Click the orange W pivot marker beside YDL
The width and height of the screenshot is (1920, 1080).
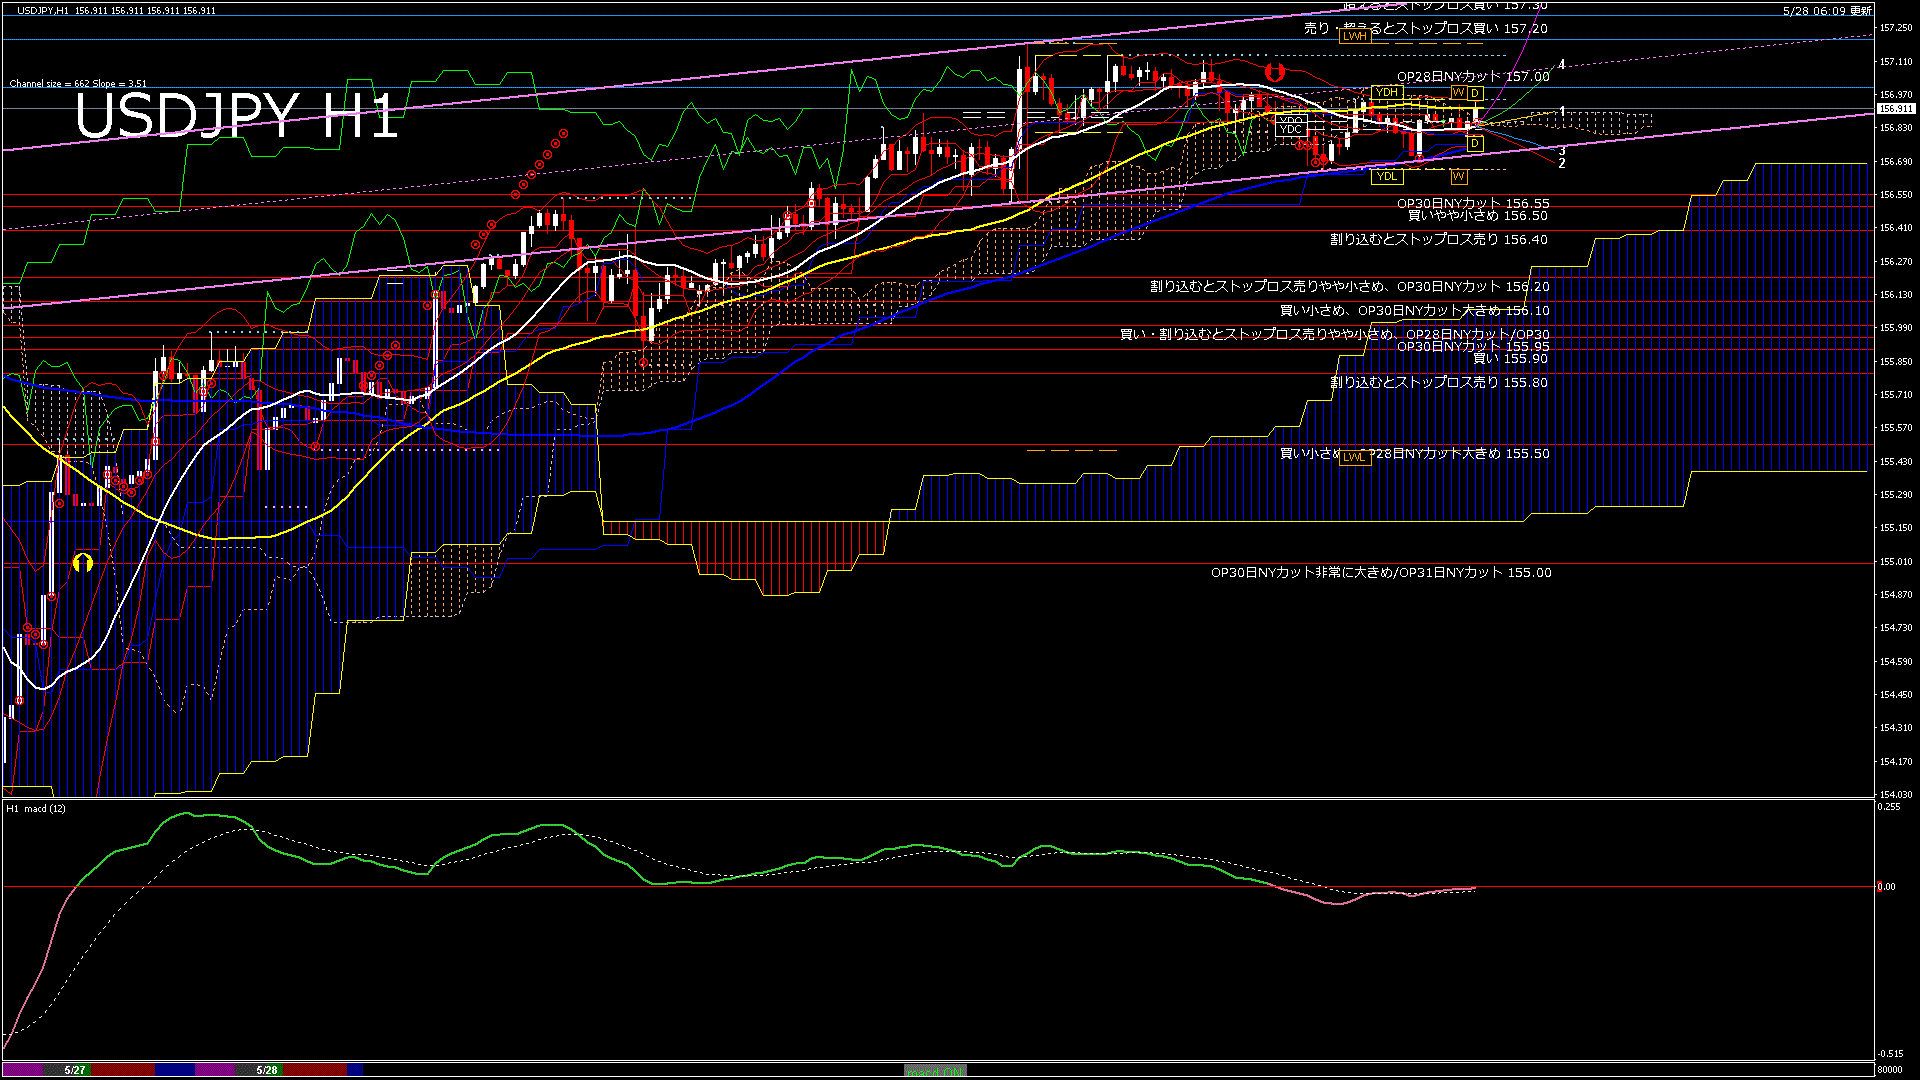[x=1458, y=177]
